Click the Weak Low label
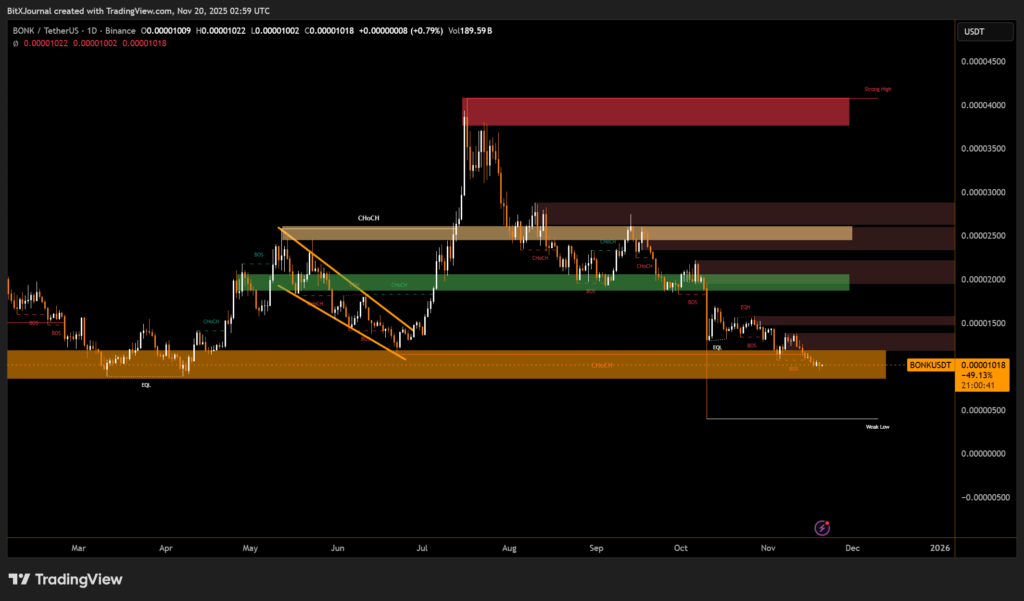 click(877, 426)
